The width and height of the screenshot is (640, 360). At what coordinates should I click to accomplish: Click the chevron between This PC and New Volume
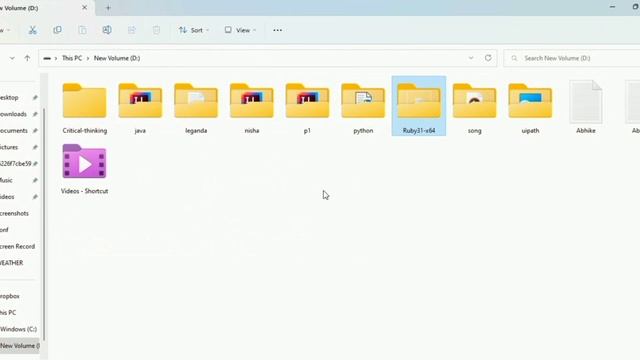(88, 58)
